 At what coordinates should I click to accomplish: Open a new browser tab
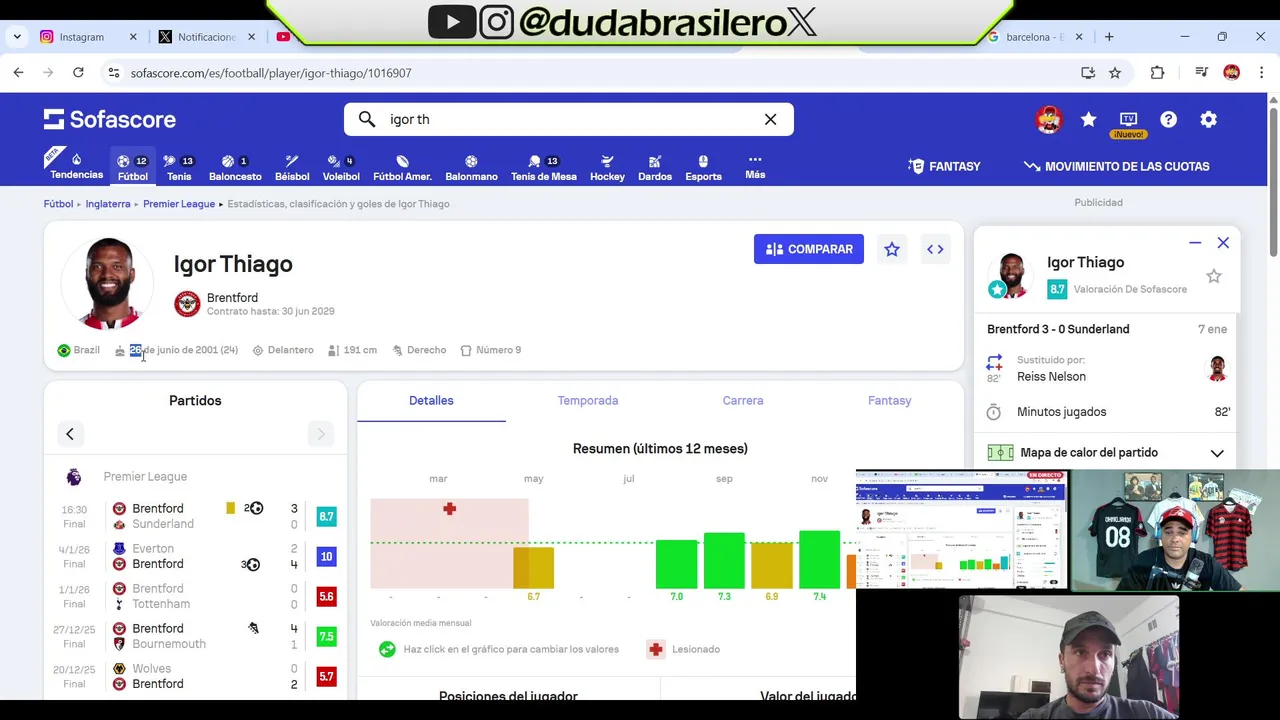coord(1109,37)
